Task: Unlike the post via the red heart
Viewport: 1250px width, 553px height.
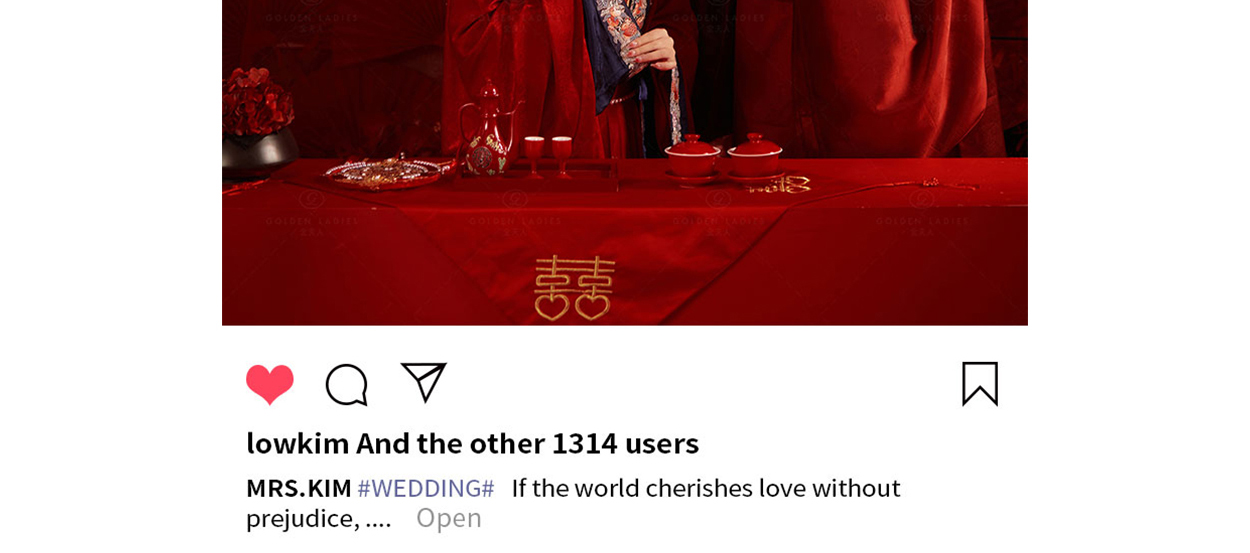Action: pyautogui.click(x=270, y=385)
